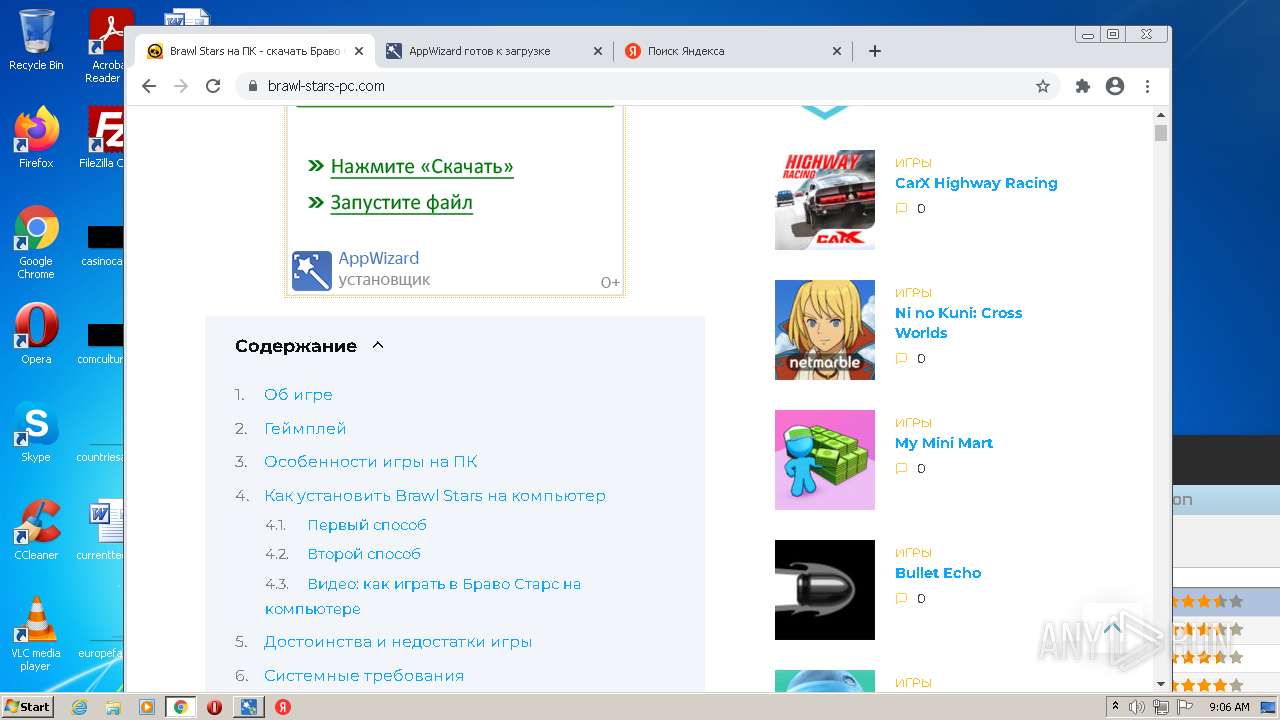
Task: Open the Google Chrome desktop shortcut
Action: click(x=36, y=243)
